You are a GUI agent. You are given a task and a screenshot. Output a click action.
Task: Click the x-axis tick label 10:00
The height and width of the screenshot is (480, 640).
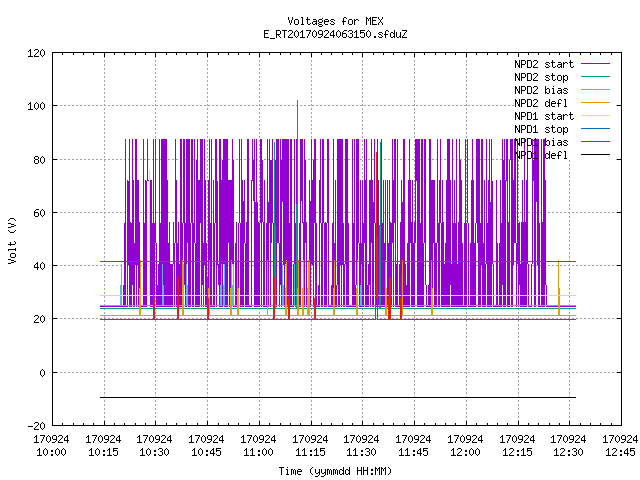click(51, 452)
